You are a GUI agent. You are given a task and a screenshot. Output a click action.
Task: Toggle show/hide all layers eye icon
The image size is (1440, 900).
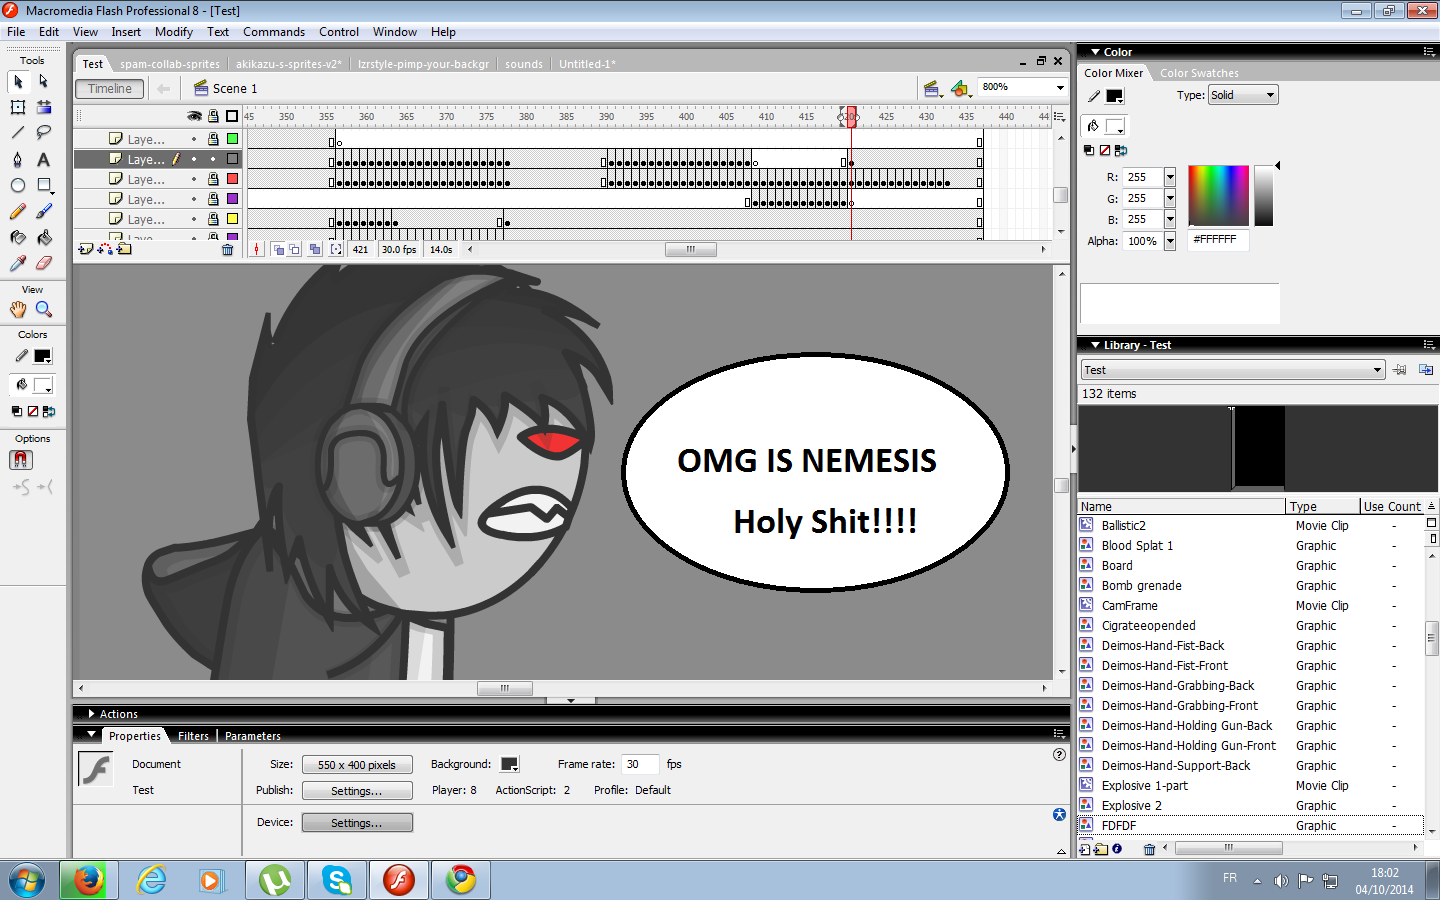[194, 116]
